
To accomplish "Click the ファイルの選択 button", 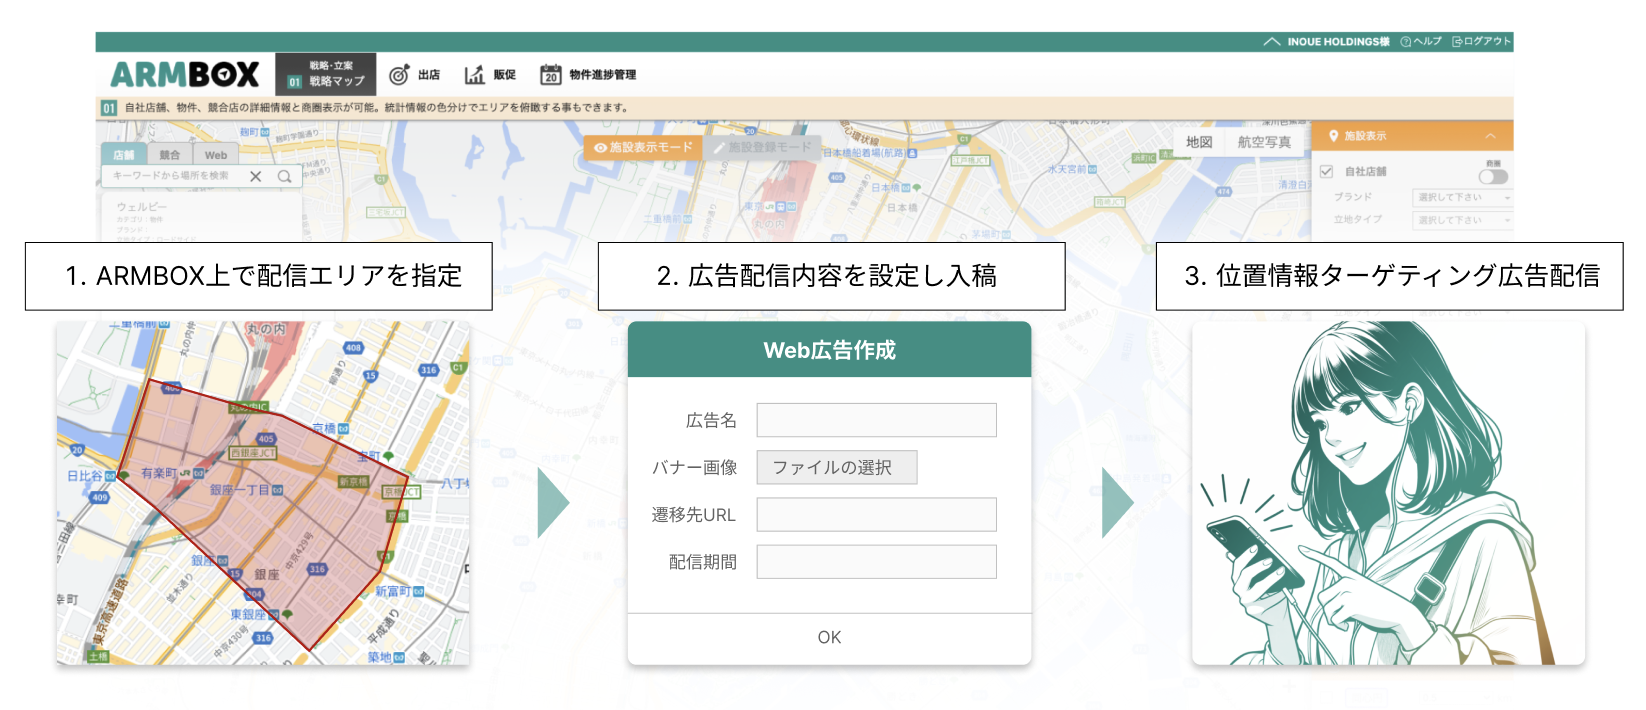I will [x=836, y=468].
